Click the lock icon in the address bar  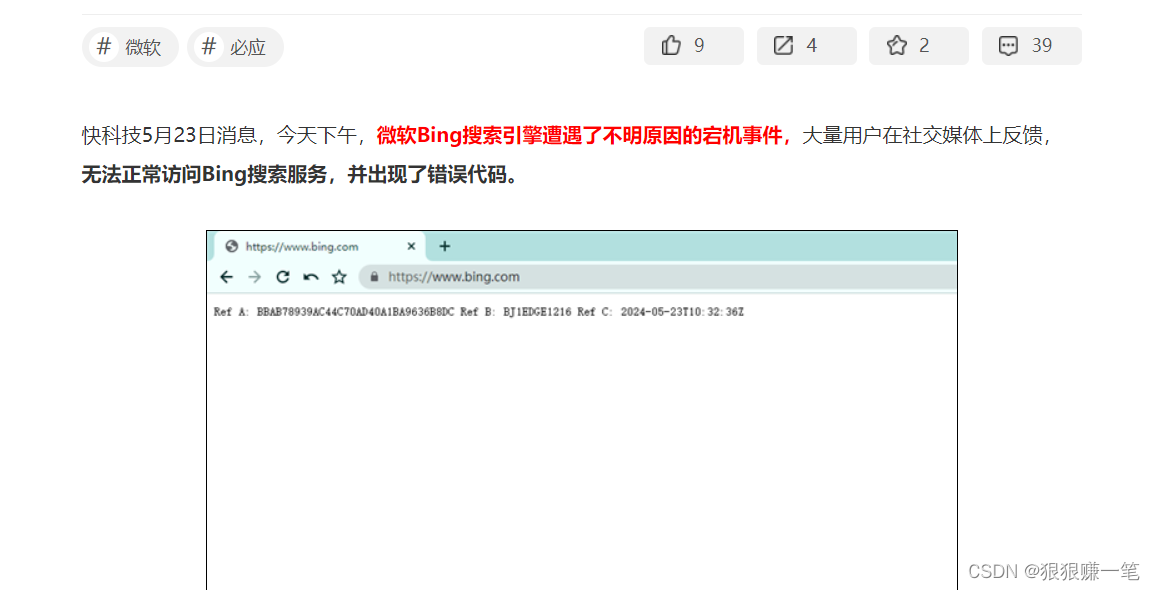click(x=374, y=277)
